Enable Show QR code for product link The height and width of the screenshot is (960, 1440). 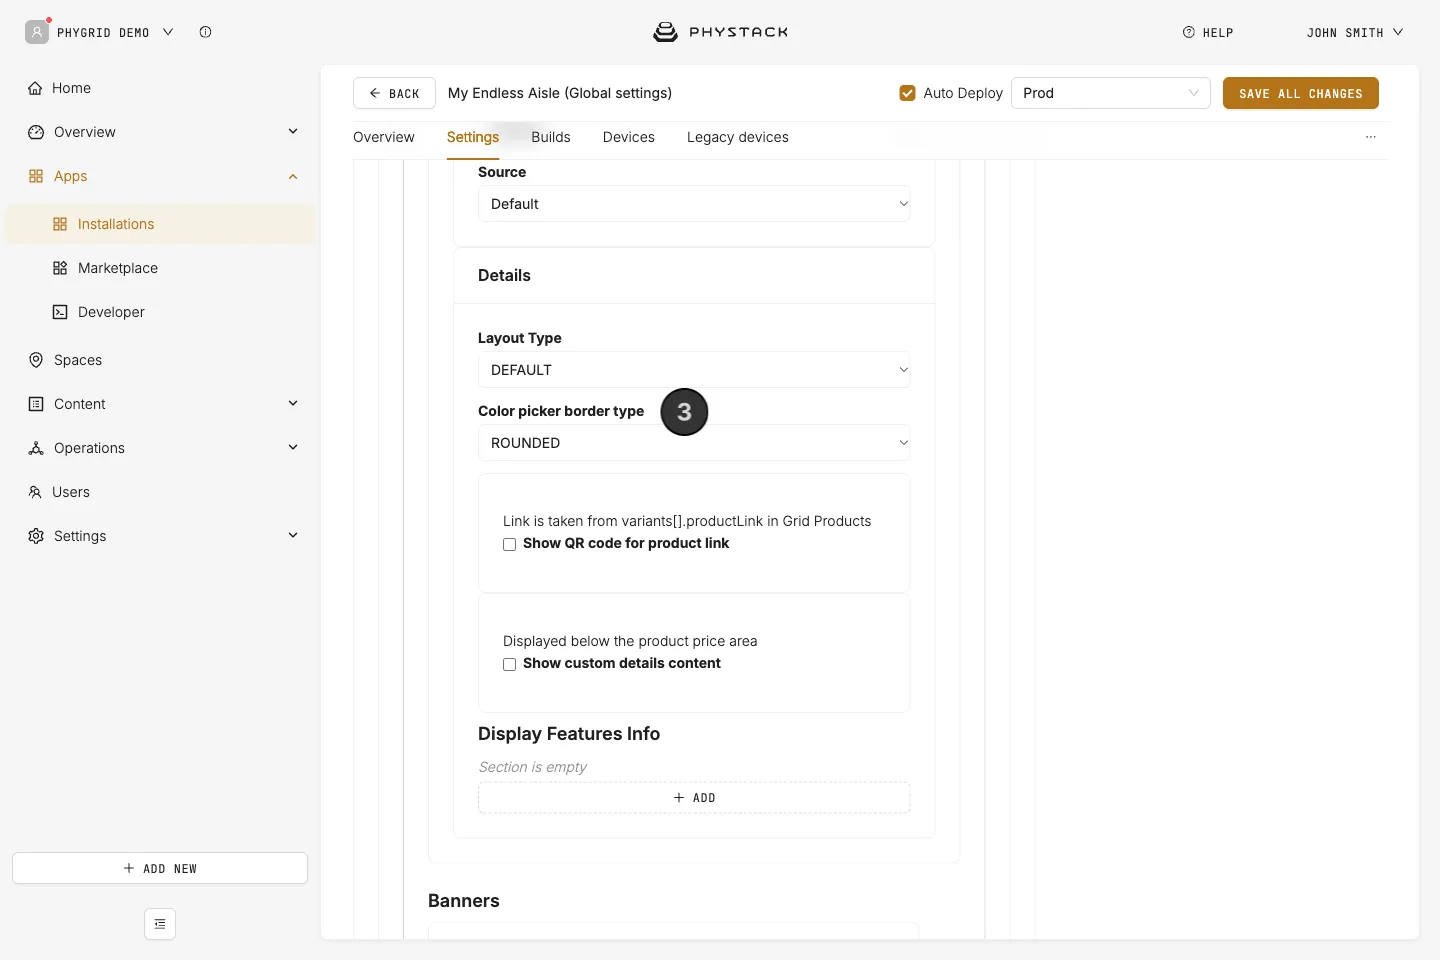[x=510, y=545]
